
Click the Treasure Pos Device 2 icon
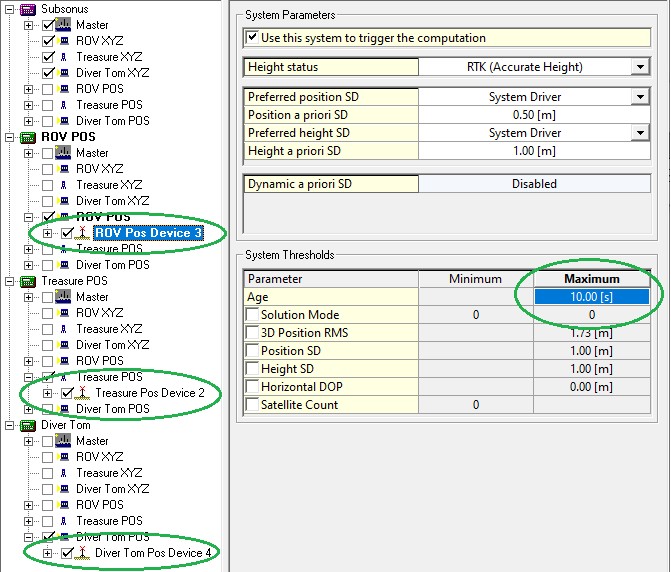click(83, 393)
